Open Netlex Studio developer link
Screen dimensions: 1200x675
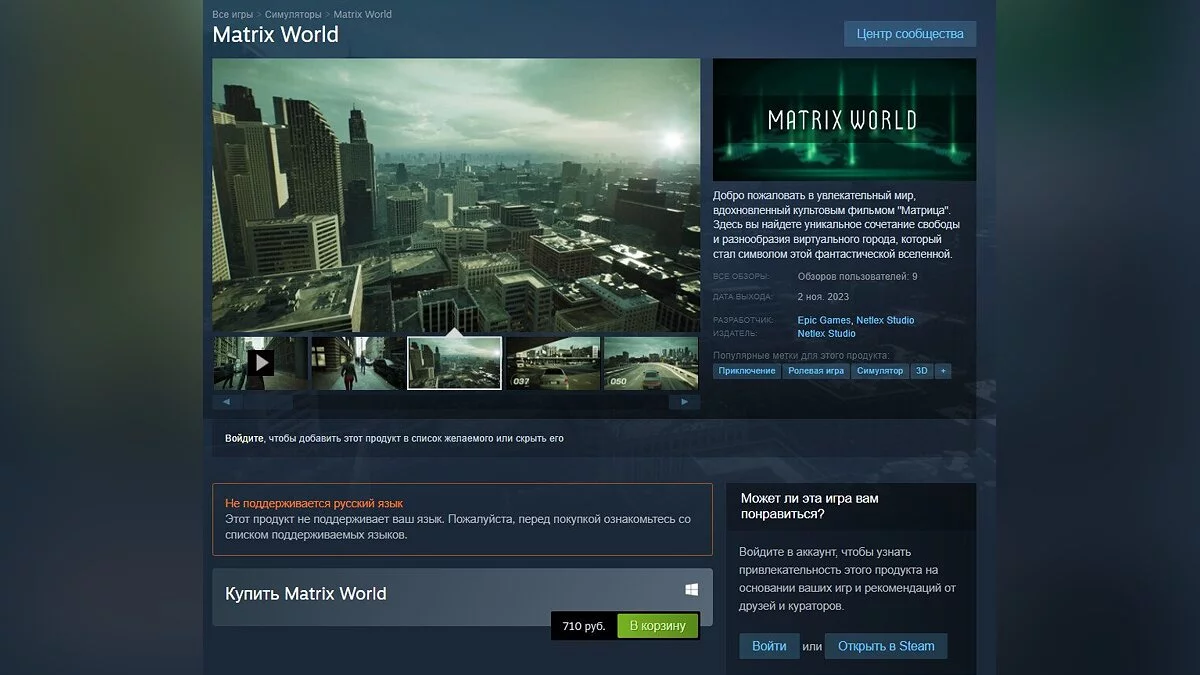[885, 320]
